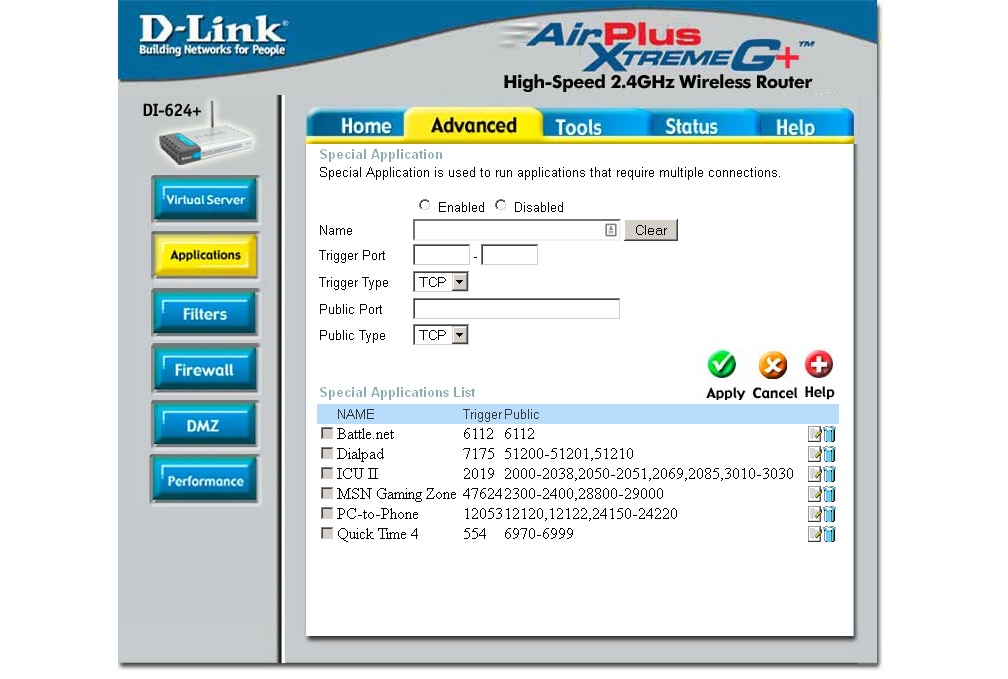Edit the Quick Time 4 entry
Image resolution: width=1008 pixels, height=679 pixels.
point(814,534)
